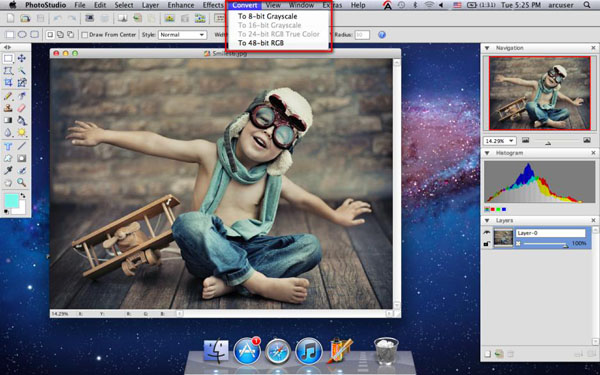Viewport: 600px width, 375px height.
Task: Open the zoom dropdown showing 14.29%
Action: [500, 141]
